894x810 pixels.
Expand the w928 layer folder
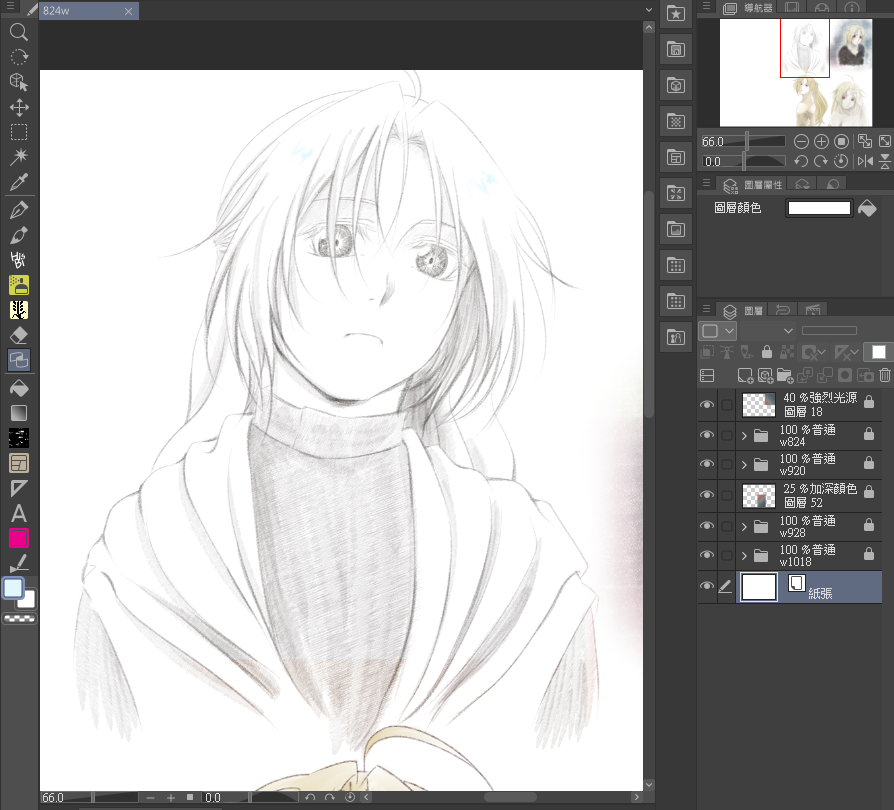coord(744,527)
